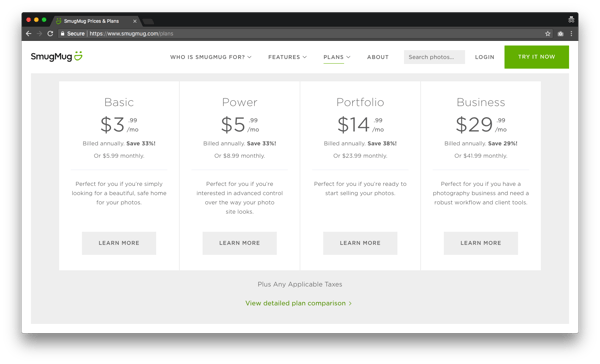Click the camera extension icon in toolbar
The height and width of the screenshot is (364, 600).
(x=560, y=34)
